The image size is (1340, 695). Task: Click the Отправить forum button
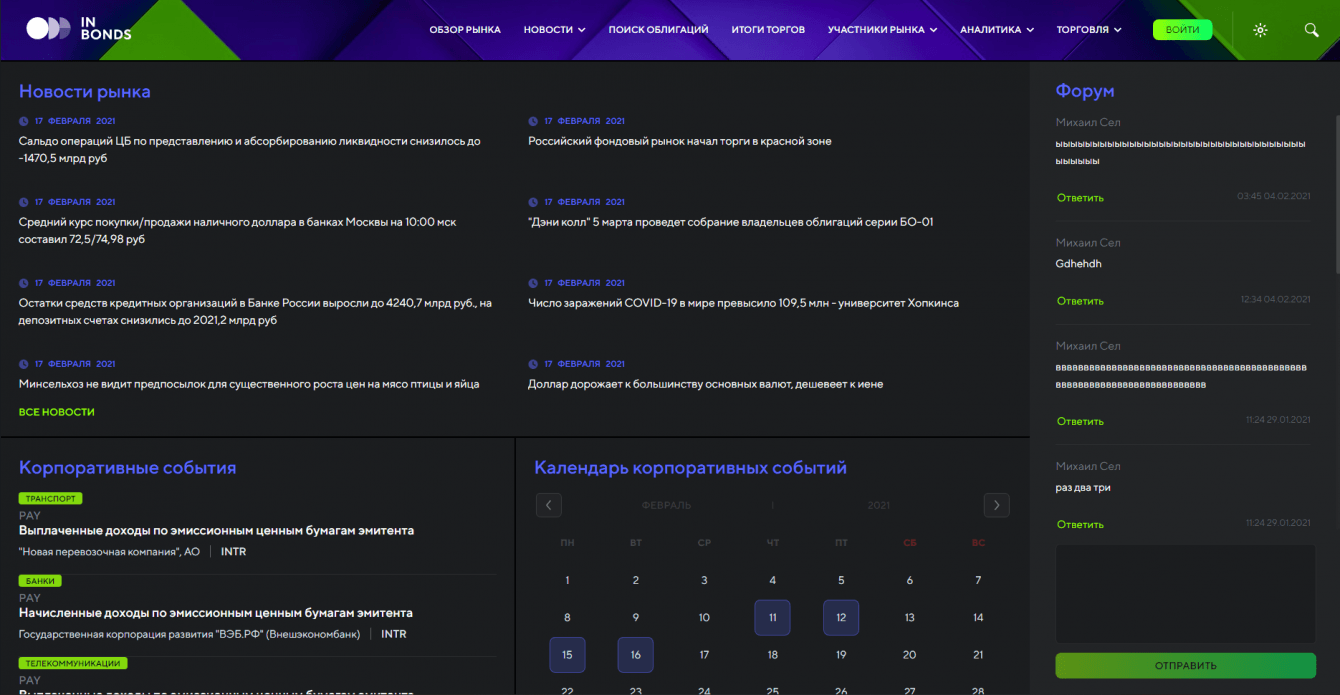pyautogui.click(x=1185, y=665)
